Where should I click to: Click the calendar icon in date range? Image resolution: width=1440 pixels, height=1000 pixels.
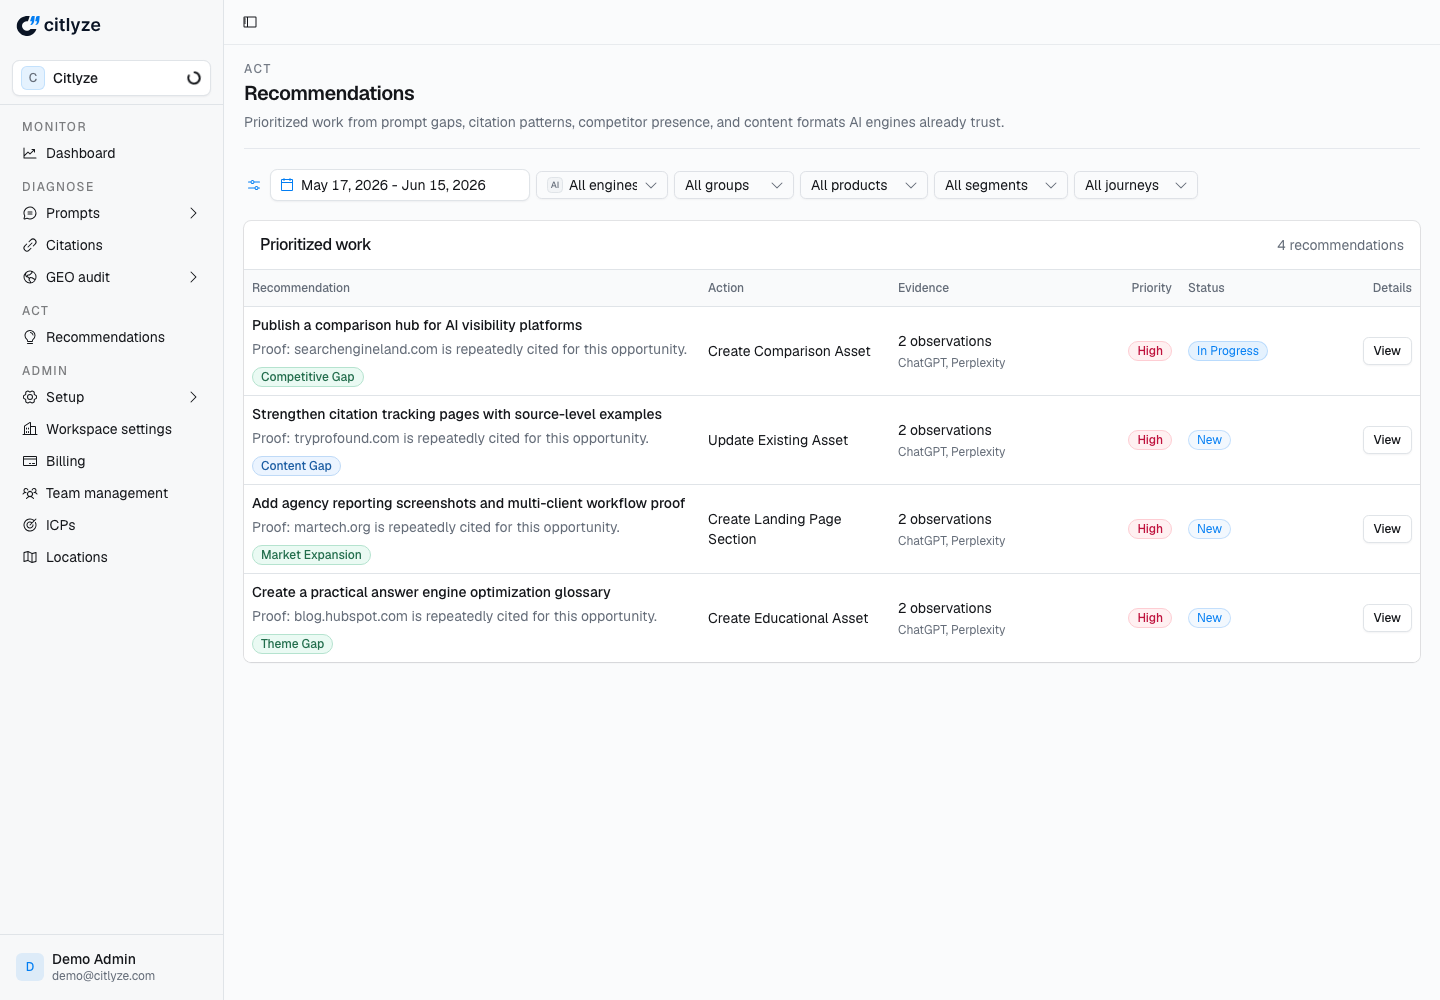287,185
